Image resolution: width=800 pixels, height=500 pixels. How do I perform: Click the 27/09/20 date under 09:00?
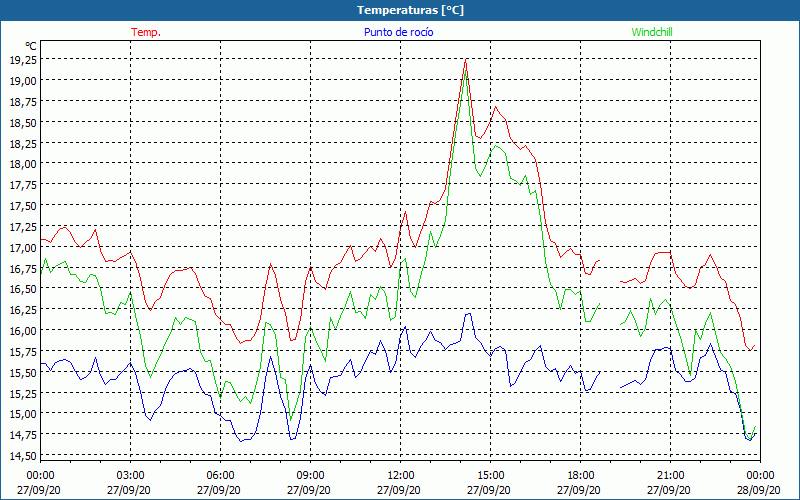pos(309,490)
